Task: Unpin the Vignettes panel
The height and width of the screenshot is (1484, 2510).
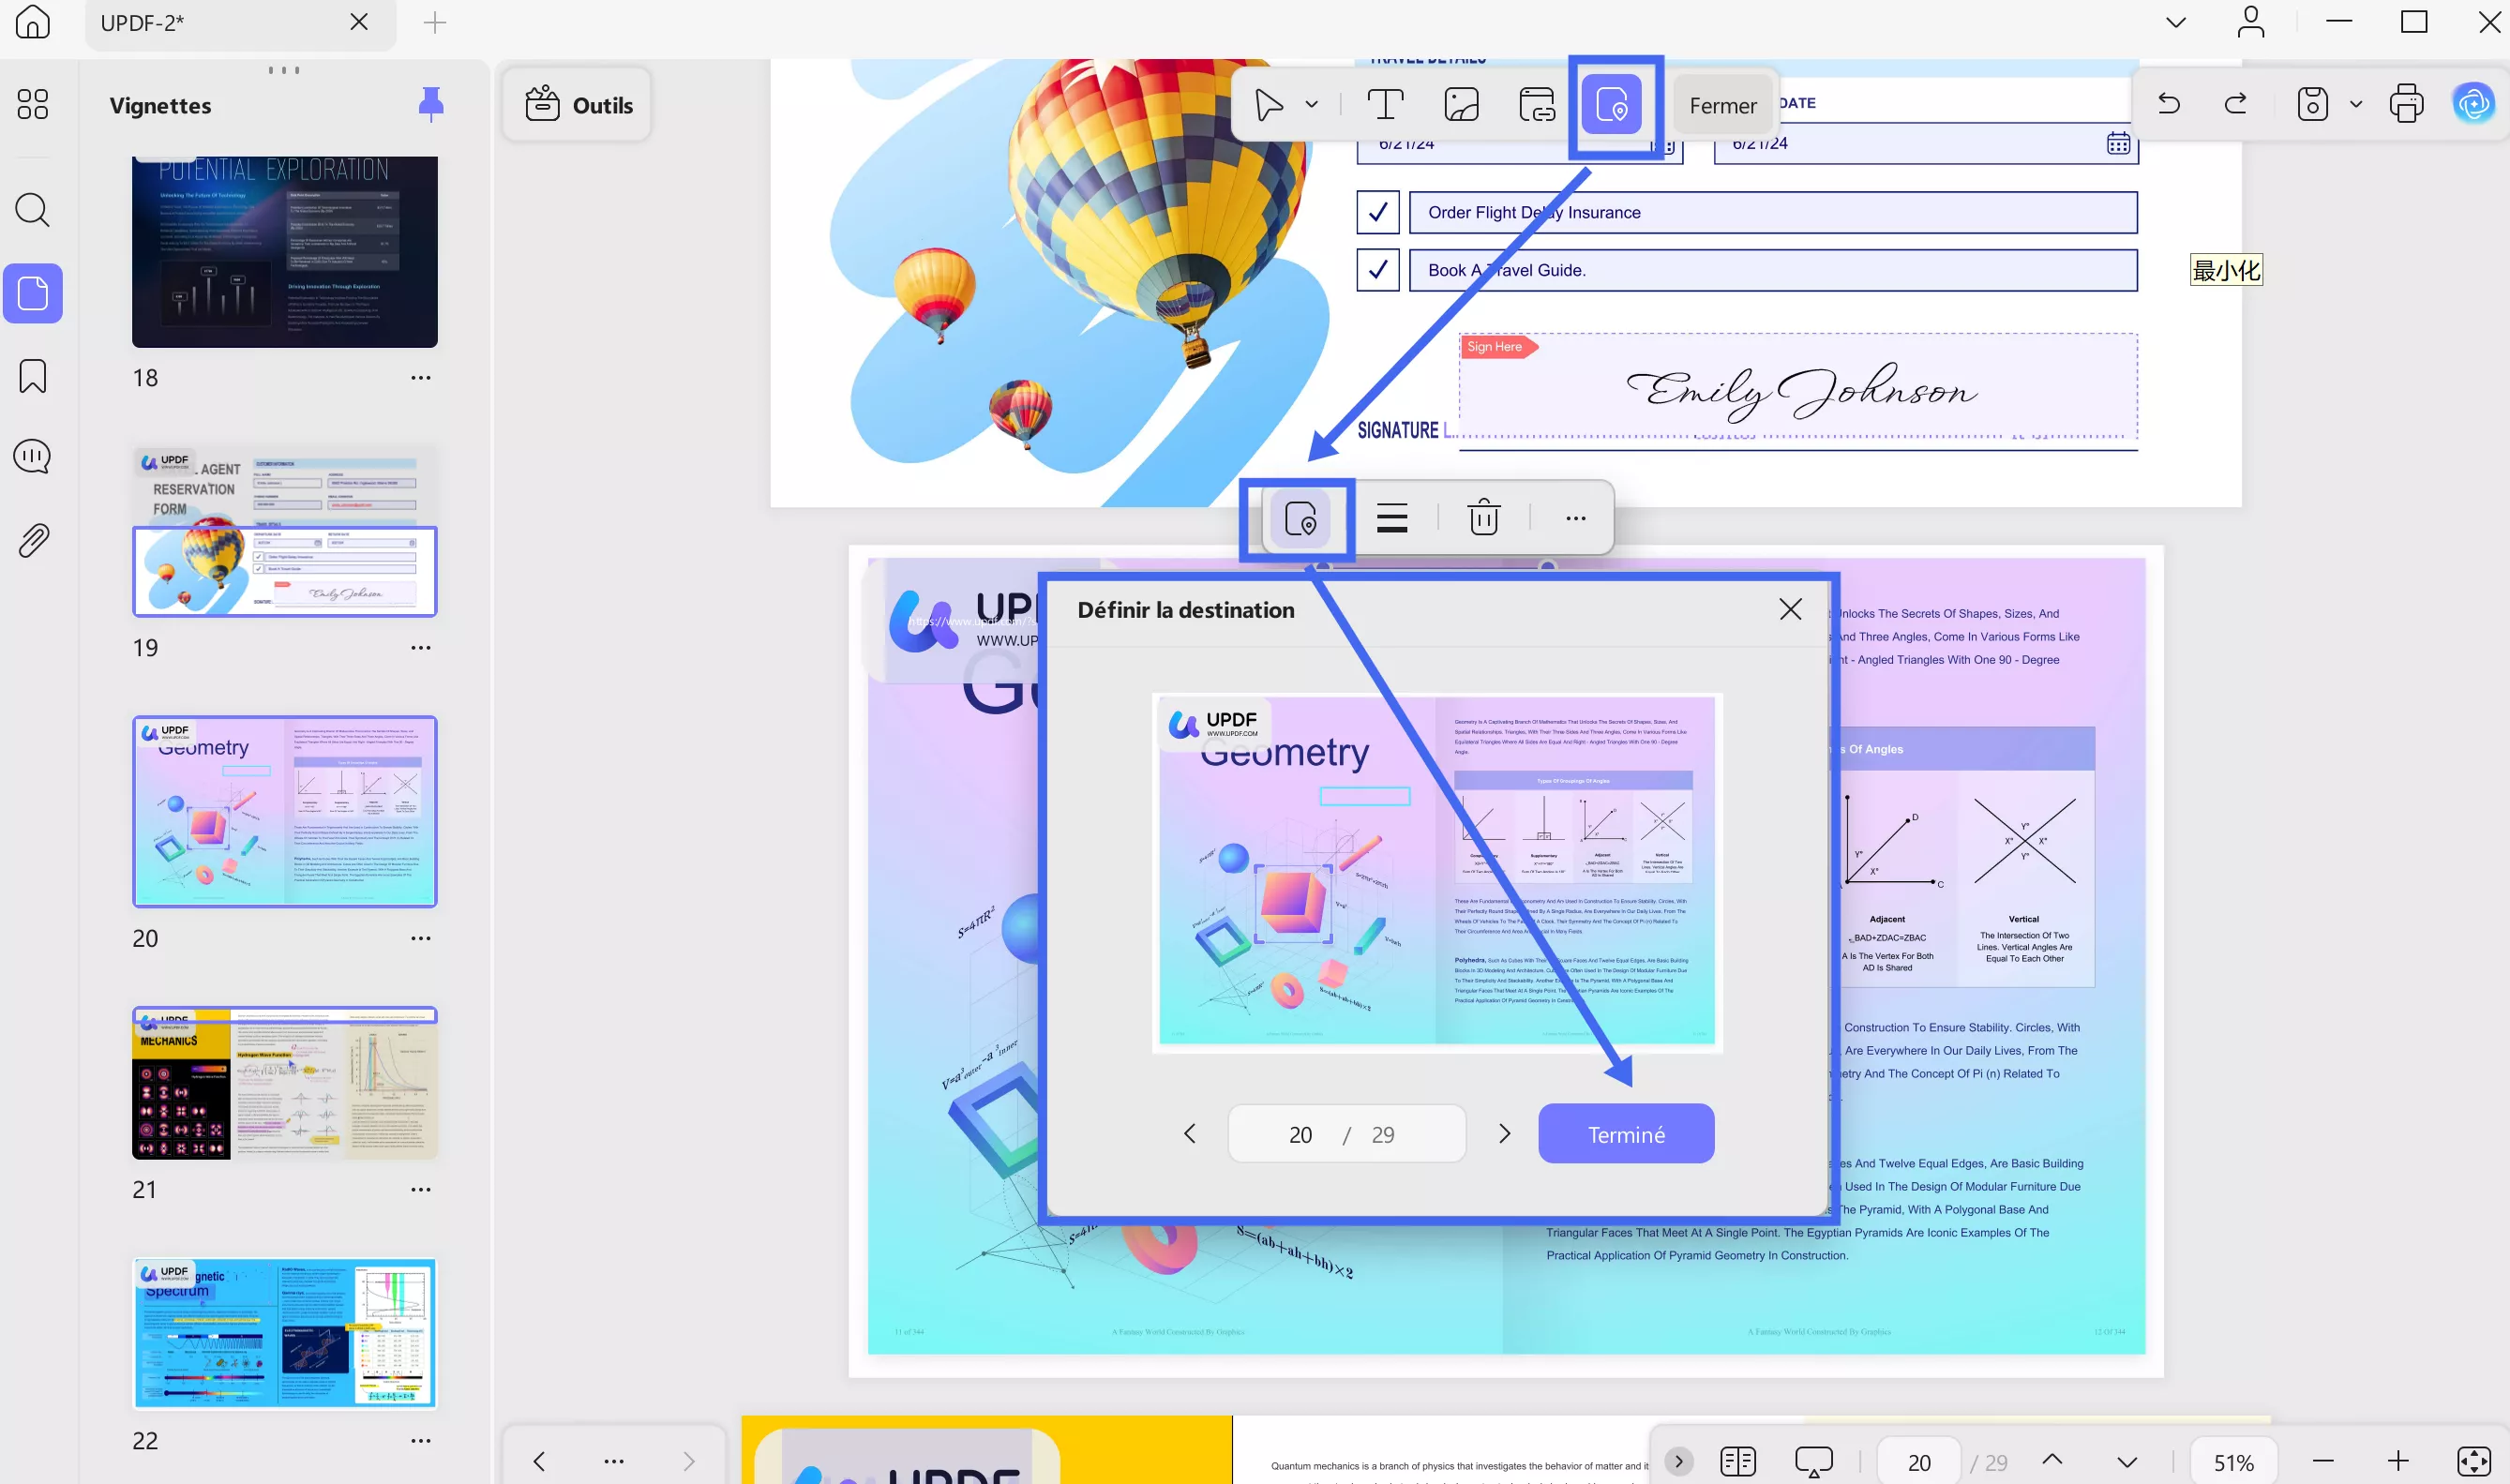Action: pos(431,104)
